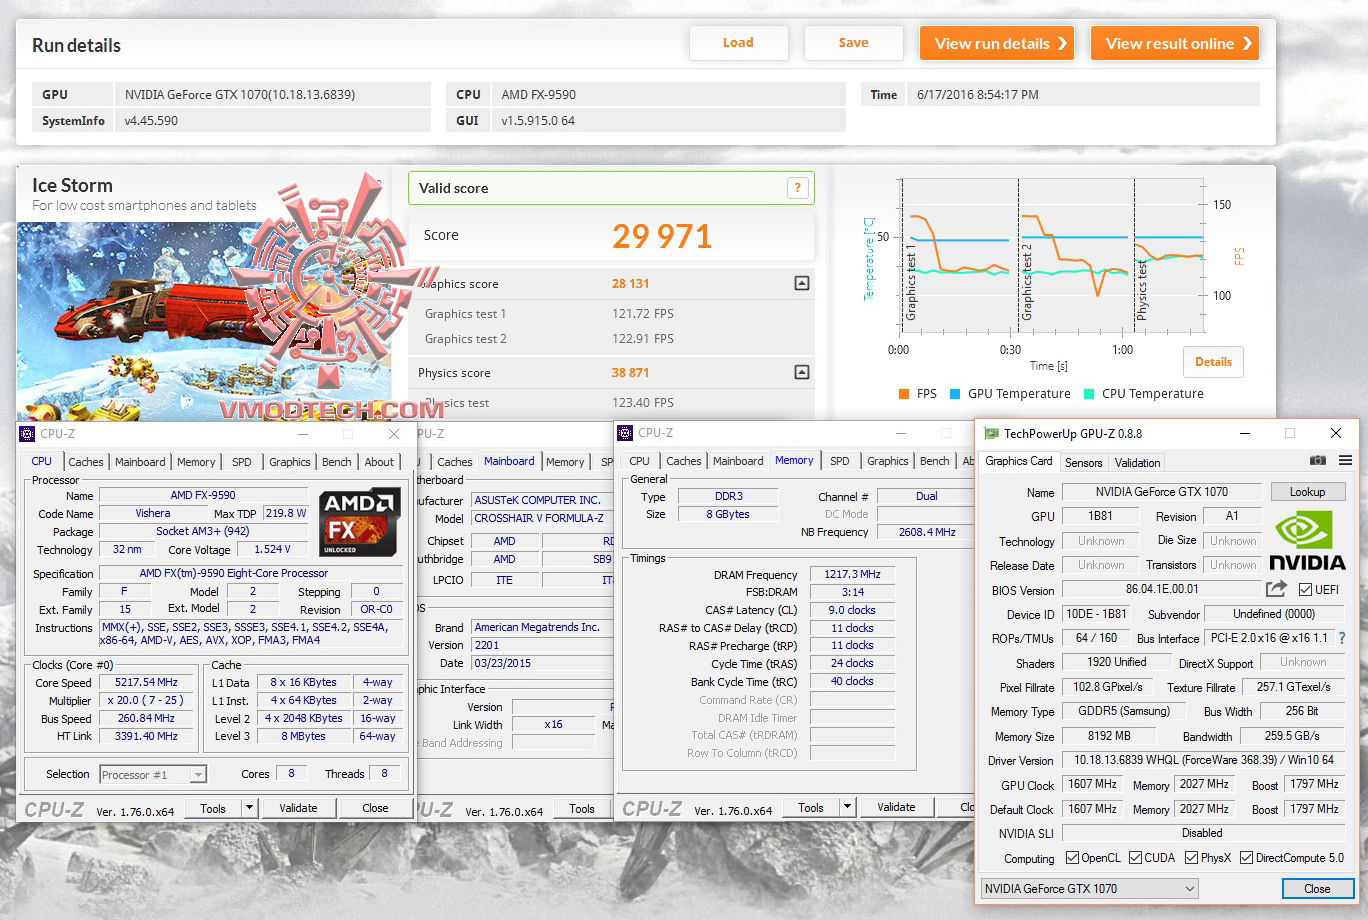Click the Core Speed value 5217.54 MHz

pos(146,682)
